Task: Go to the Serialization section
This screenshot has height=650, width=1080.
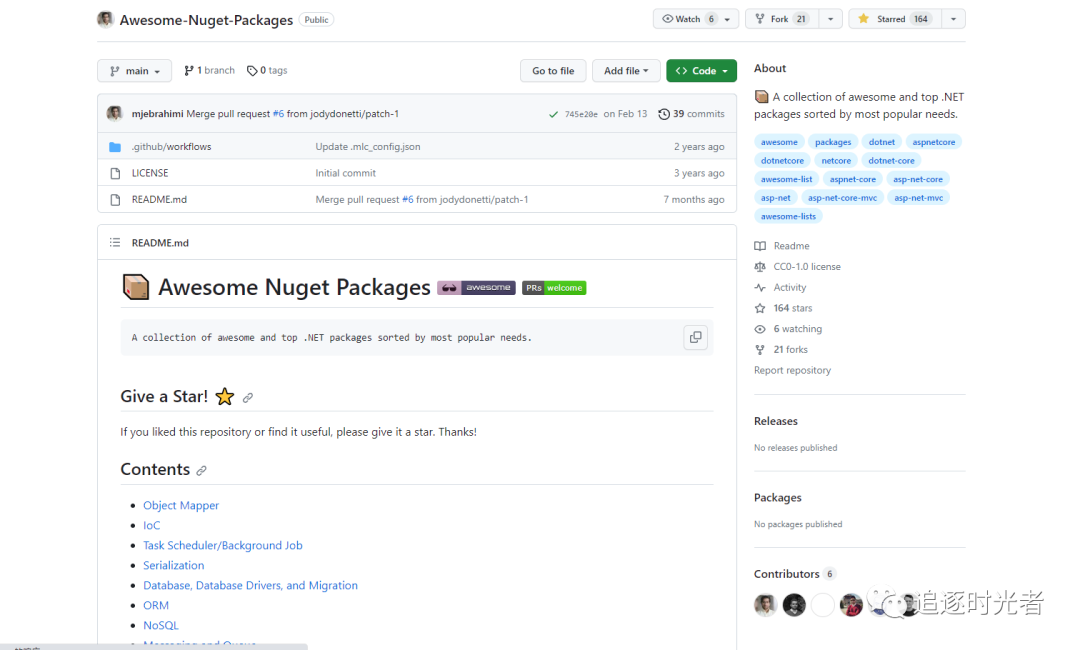Action: tap(174, 565)
